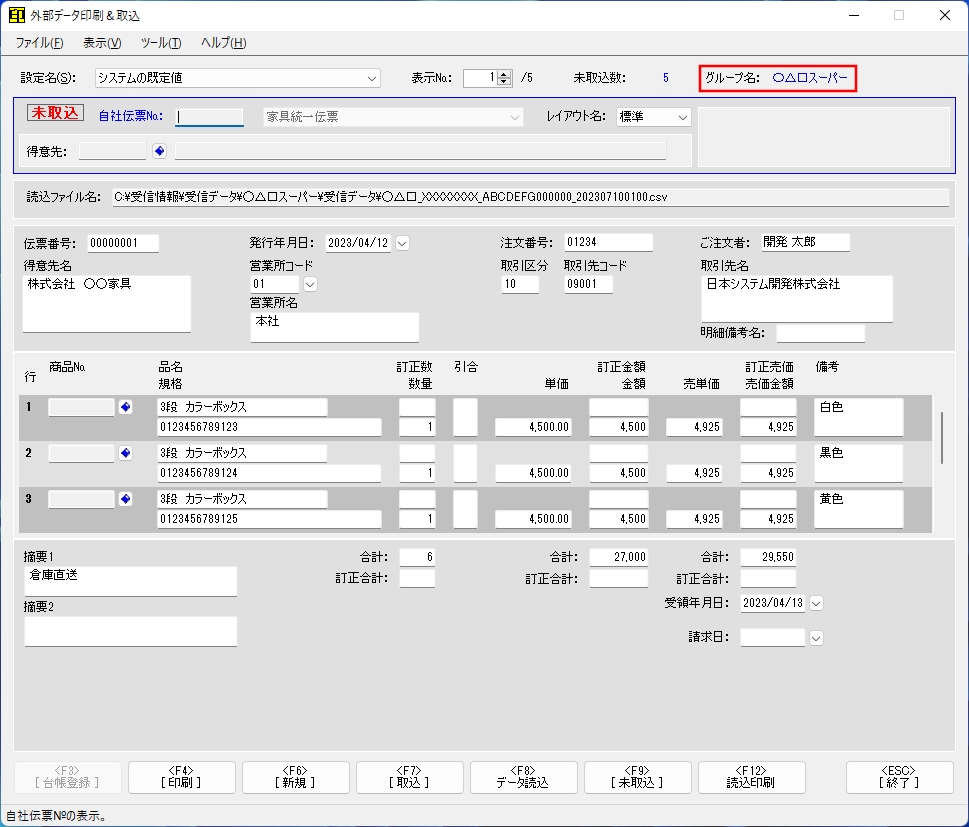Click row 3 規格 field 0123456789125
The height and width of the screenshot is (827, 969).
tap(269, 519)
